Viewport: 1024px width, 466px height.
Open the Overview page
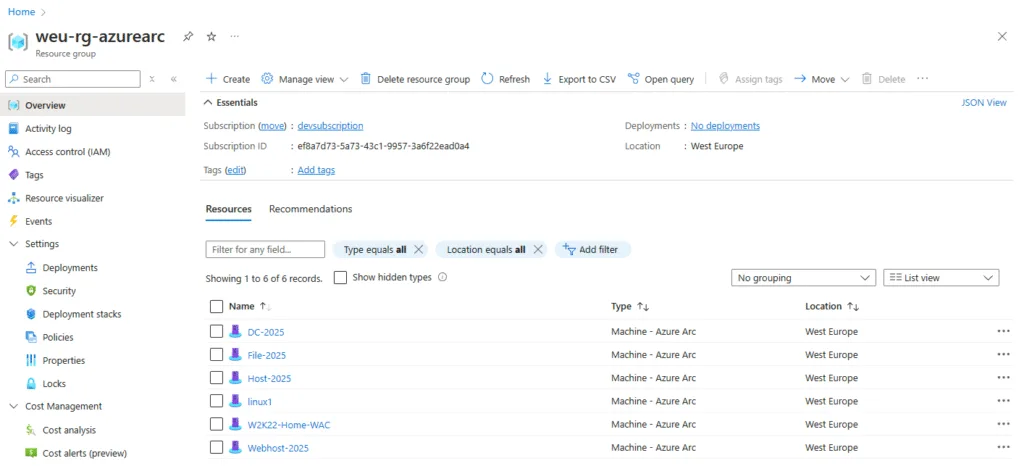[93, 105]
